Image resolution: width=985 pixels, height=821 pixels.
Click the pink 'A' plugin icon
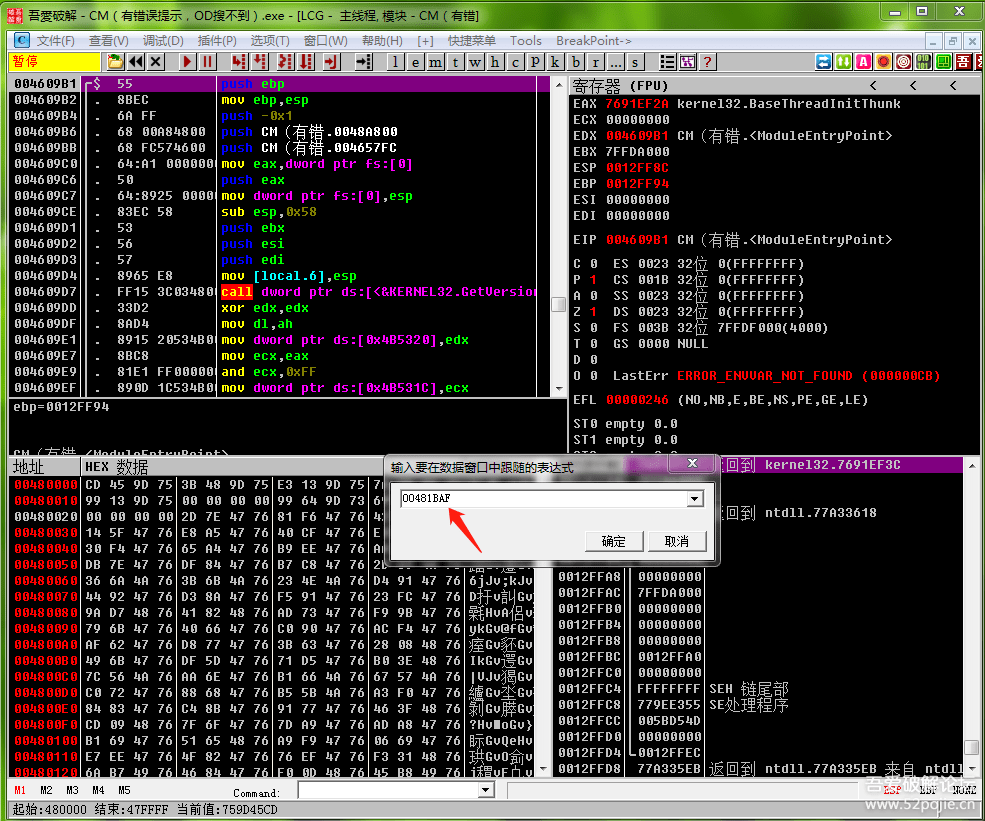point(862,62)
